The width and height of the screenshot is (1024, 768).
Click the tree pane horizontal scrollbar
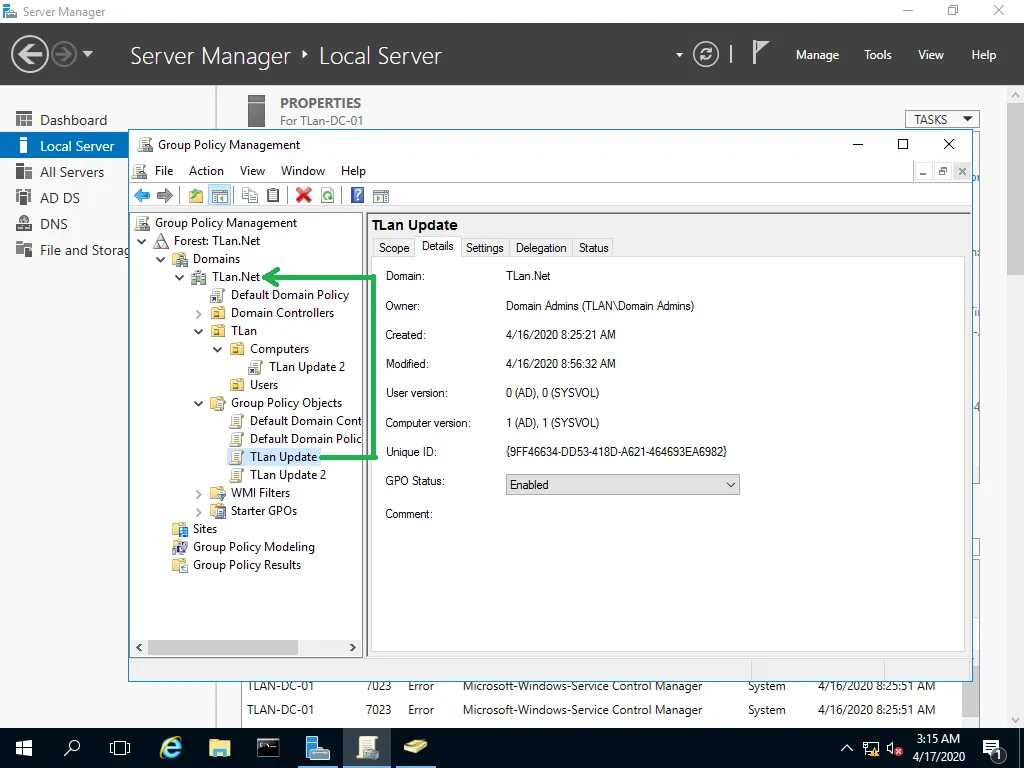point(223,647)
